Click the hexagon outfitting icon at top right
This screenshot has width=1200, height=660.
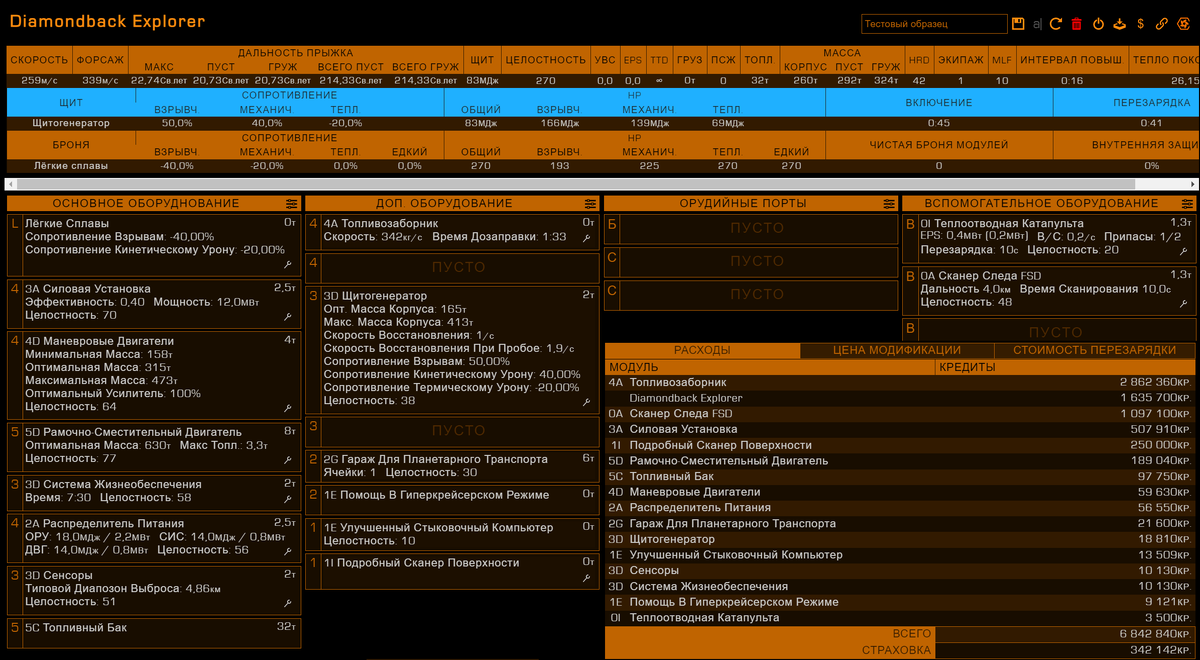[x=1185, y=23]
